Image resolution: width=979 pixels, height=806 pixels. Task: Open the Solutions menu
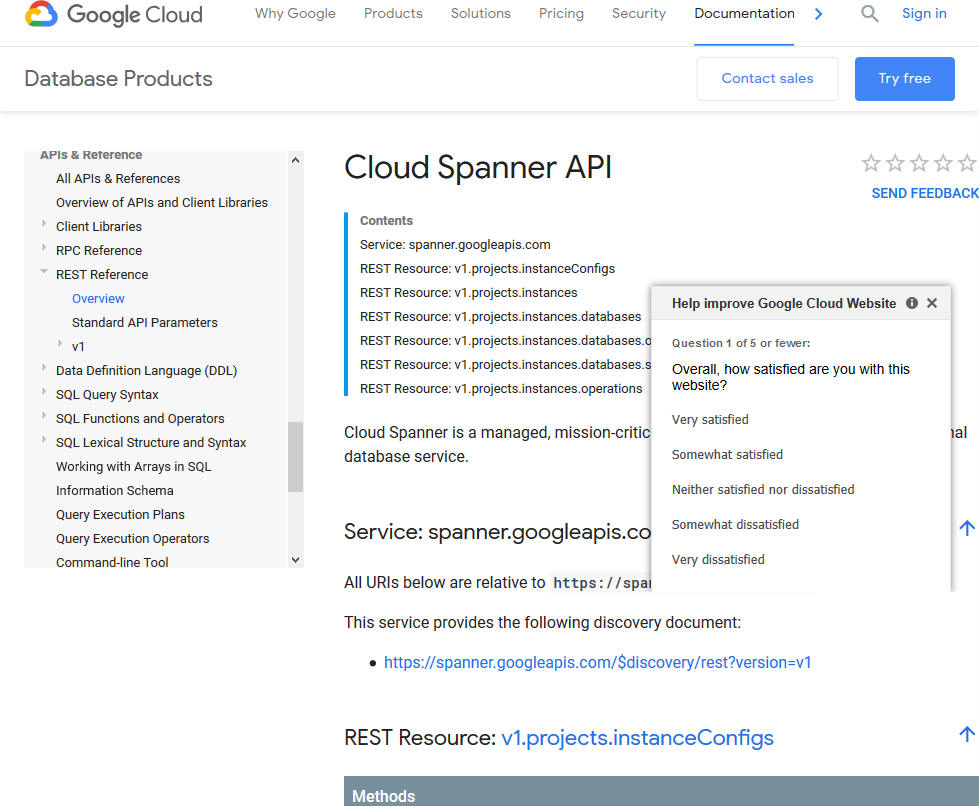480,14
